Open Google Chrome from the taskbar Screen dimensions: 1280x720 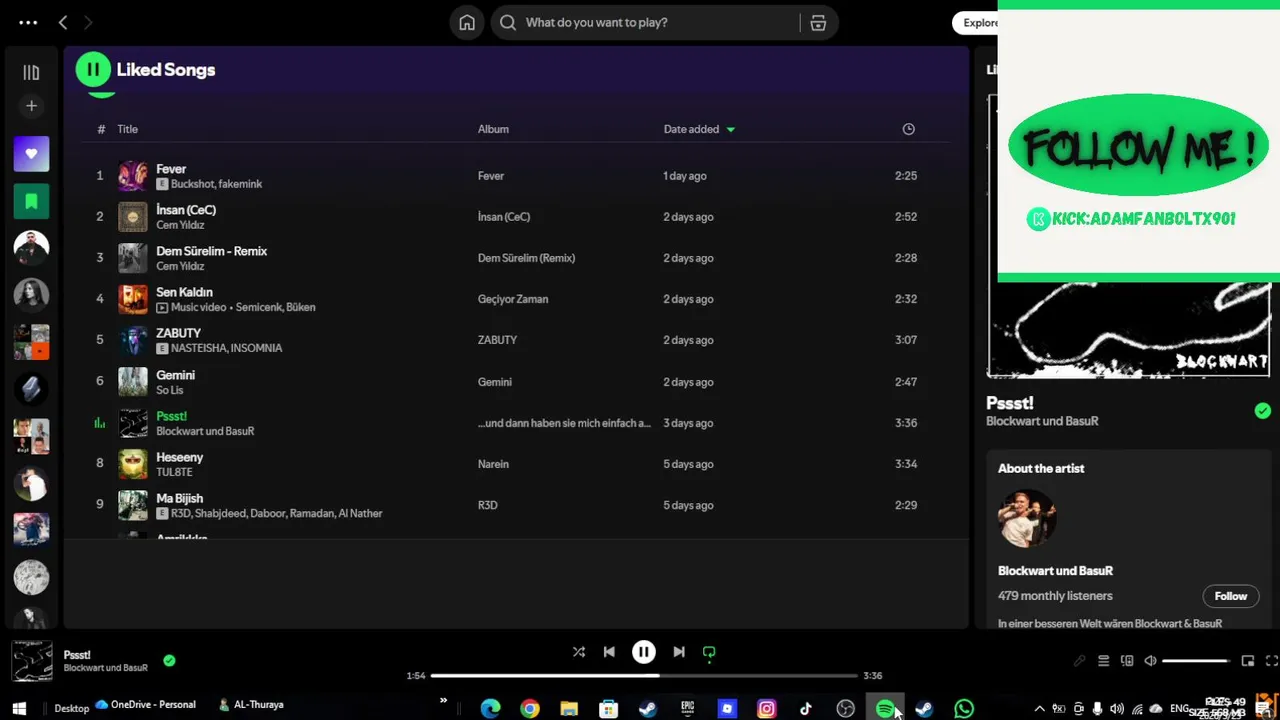530,709
